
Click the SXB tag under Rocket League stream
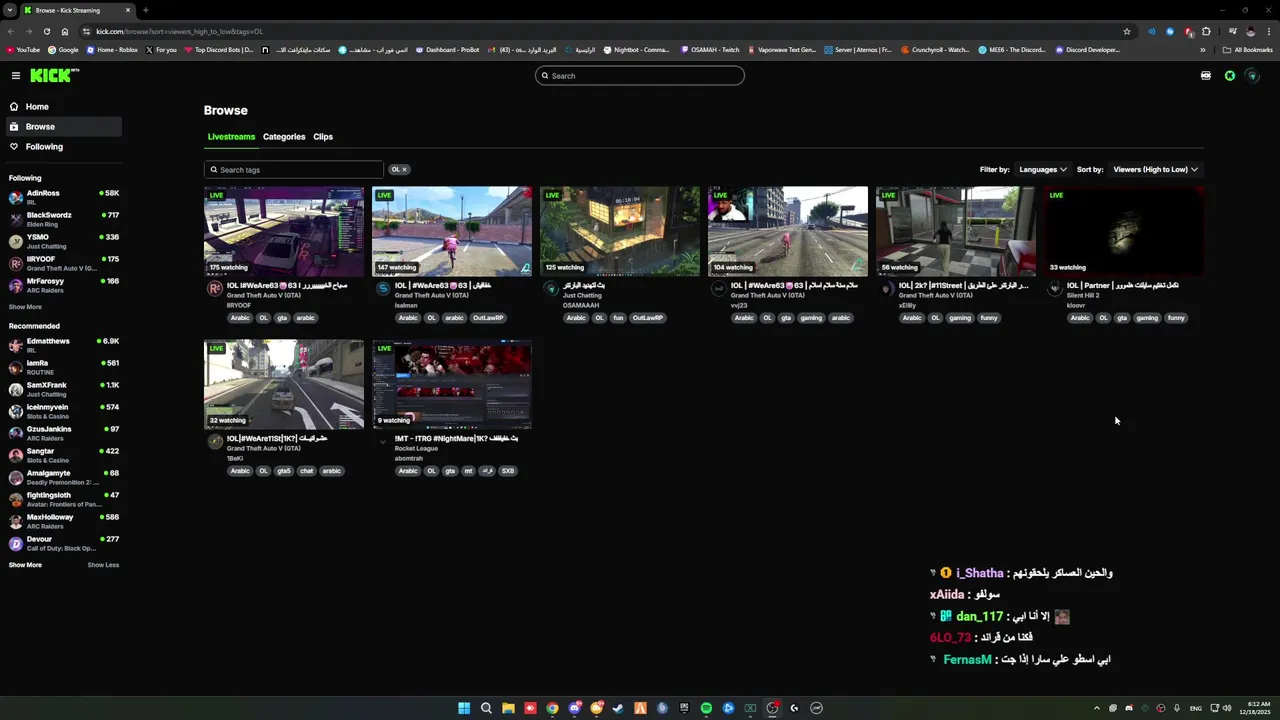click(x=508, y=471)
